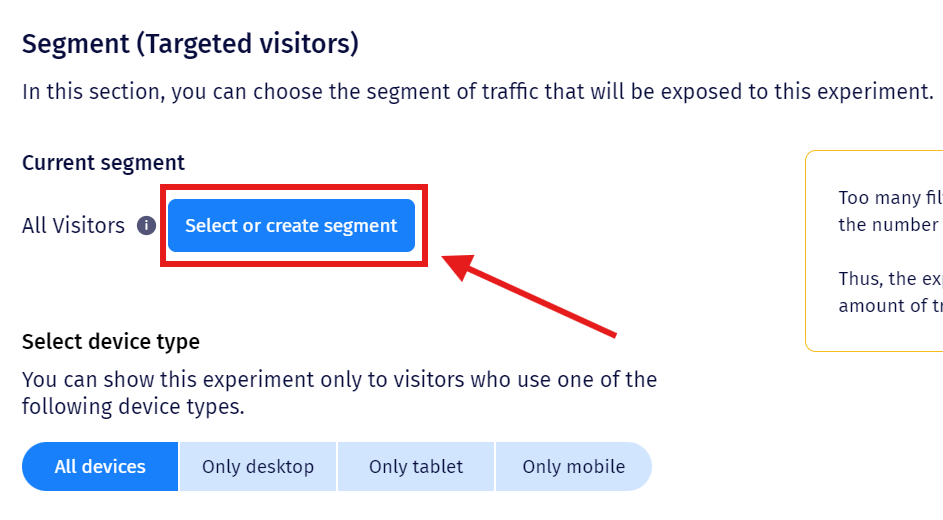Screen dimensions: 943x520
Task: Click the 'following device types.' text line
Action: point(133,407)
